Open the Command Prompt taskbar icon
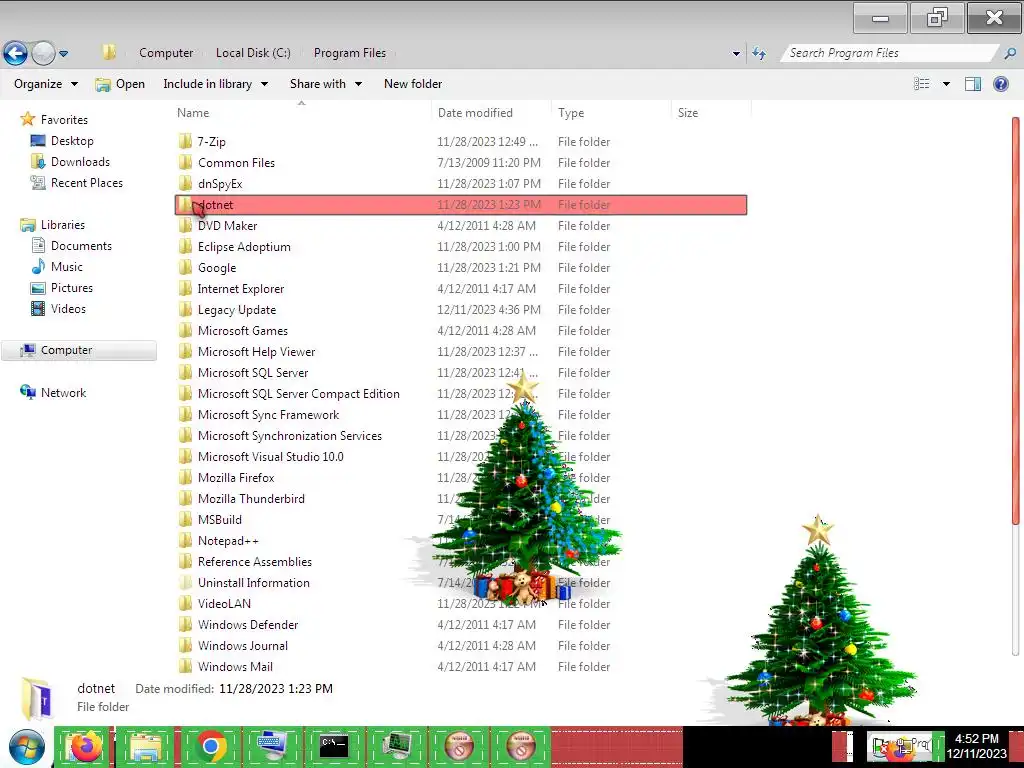Viewport: 1024px width, 768px height. (x=334, y=746)
